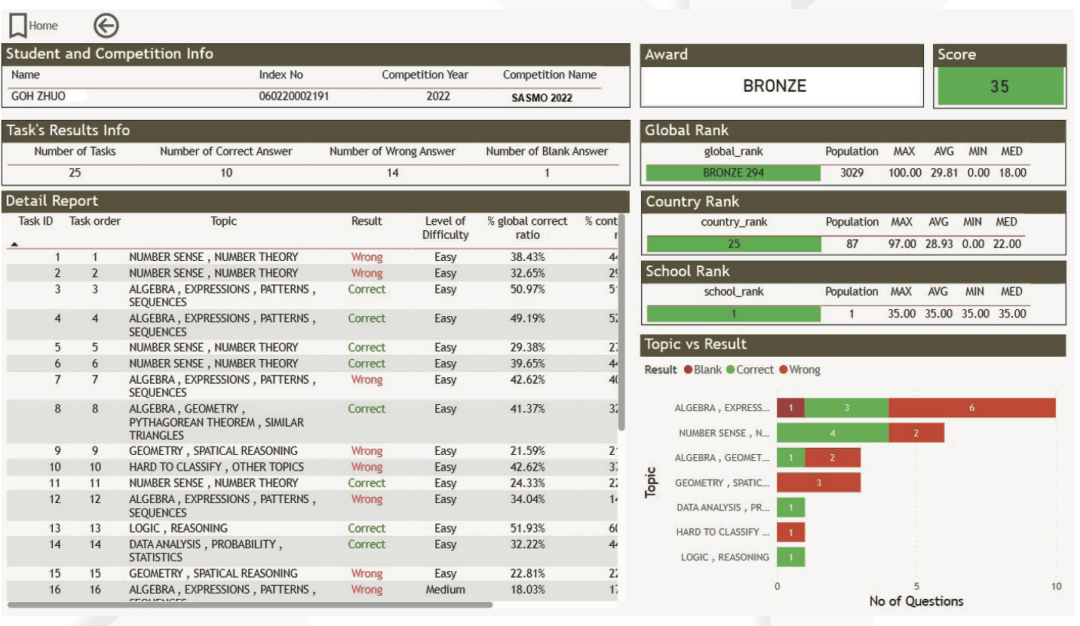The height and width of the screenshot is (626, 1080).
Task: Click the green Score 35 box
Action: click(x=999, y=87)
